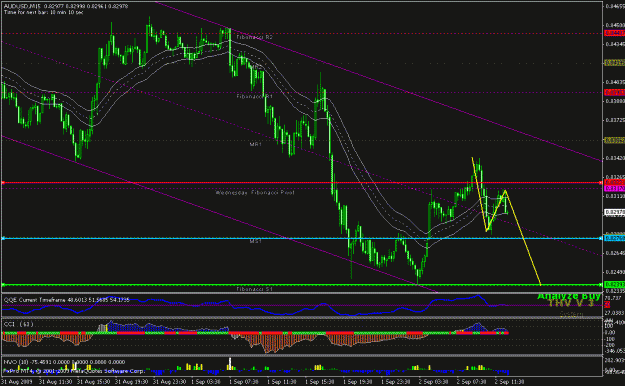Click the '1 Sep 11:30' time axis label
This screenshot has height=386, width=625.
point(282,382)
